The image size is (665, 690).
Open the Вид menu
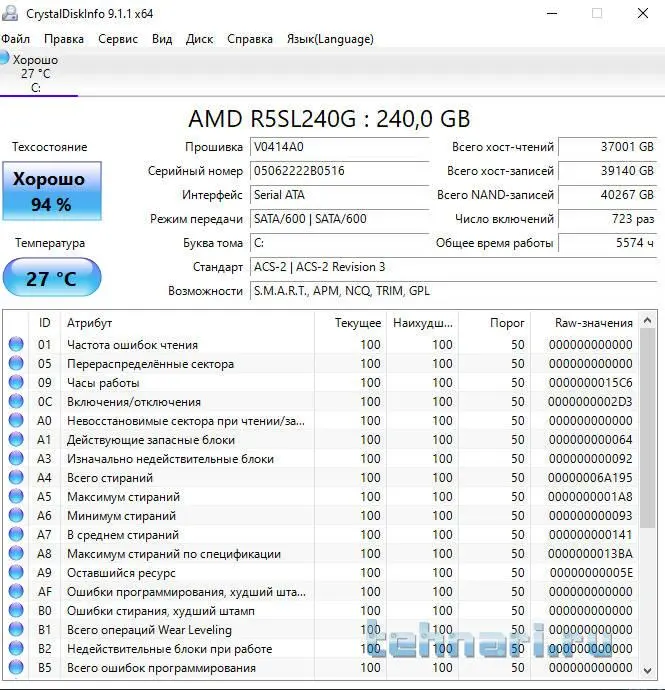pyautogui.click(x=162, y=39)
